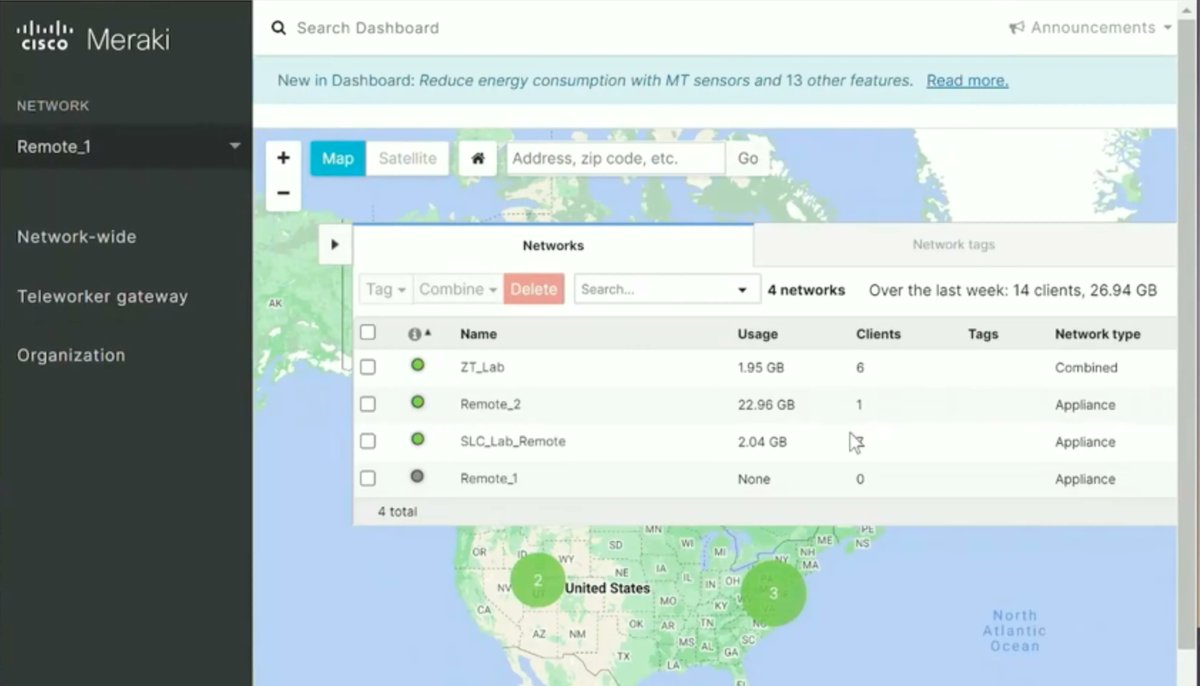The height and width of the screenshot is (686, 1200).
Task: Click the Cisco Meraki logo
Action: (x=93, y=38)
